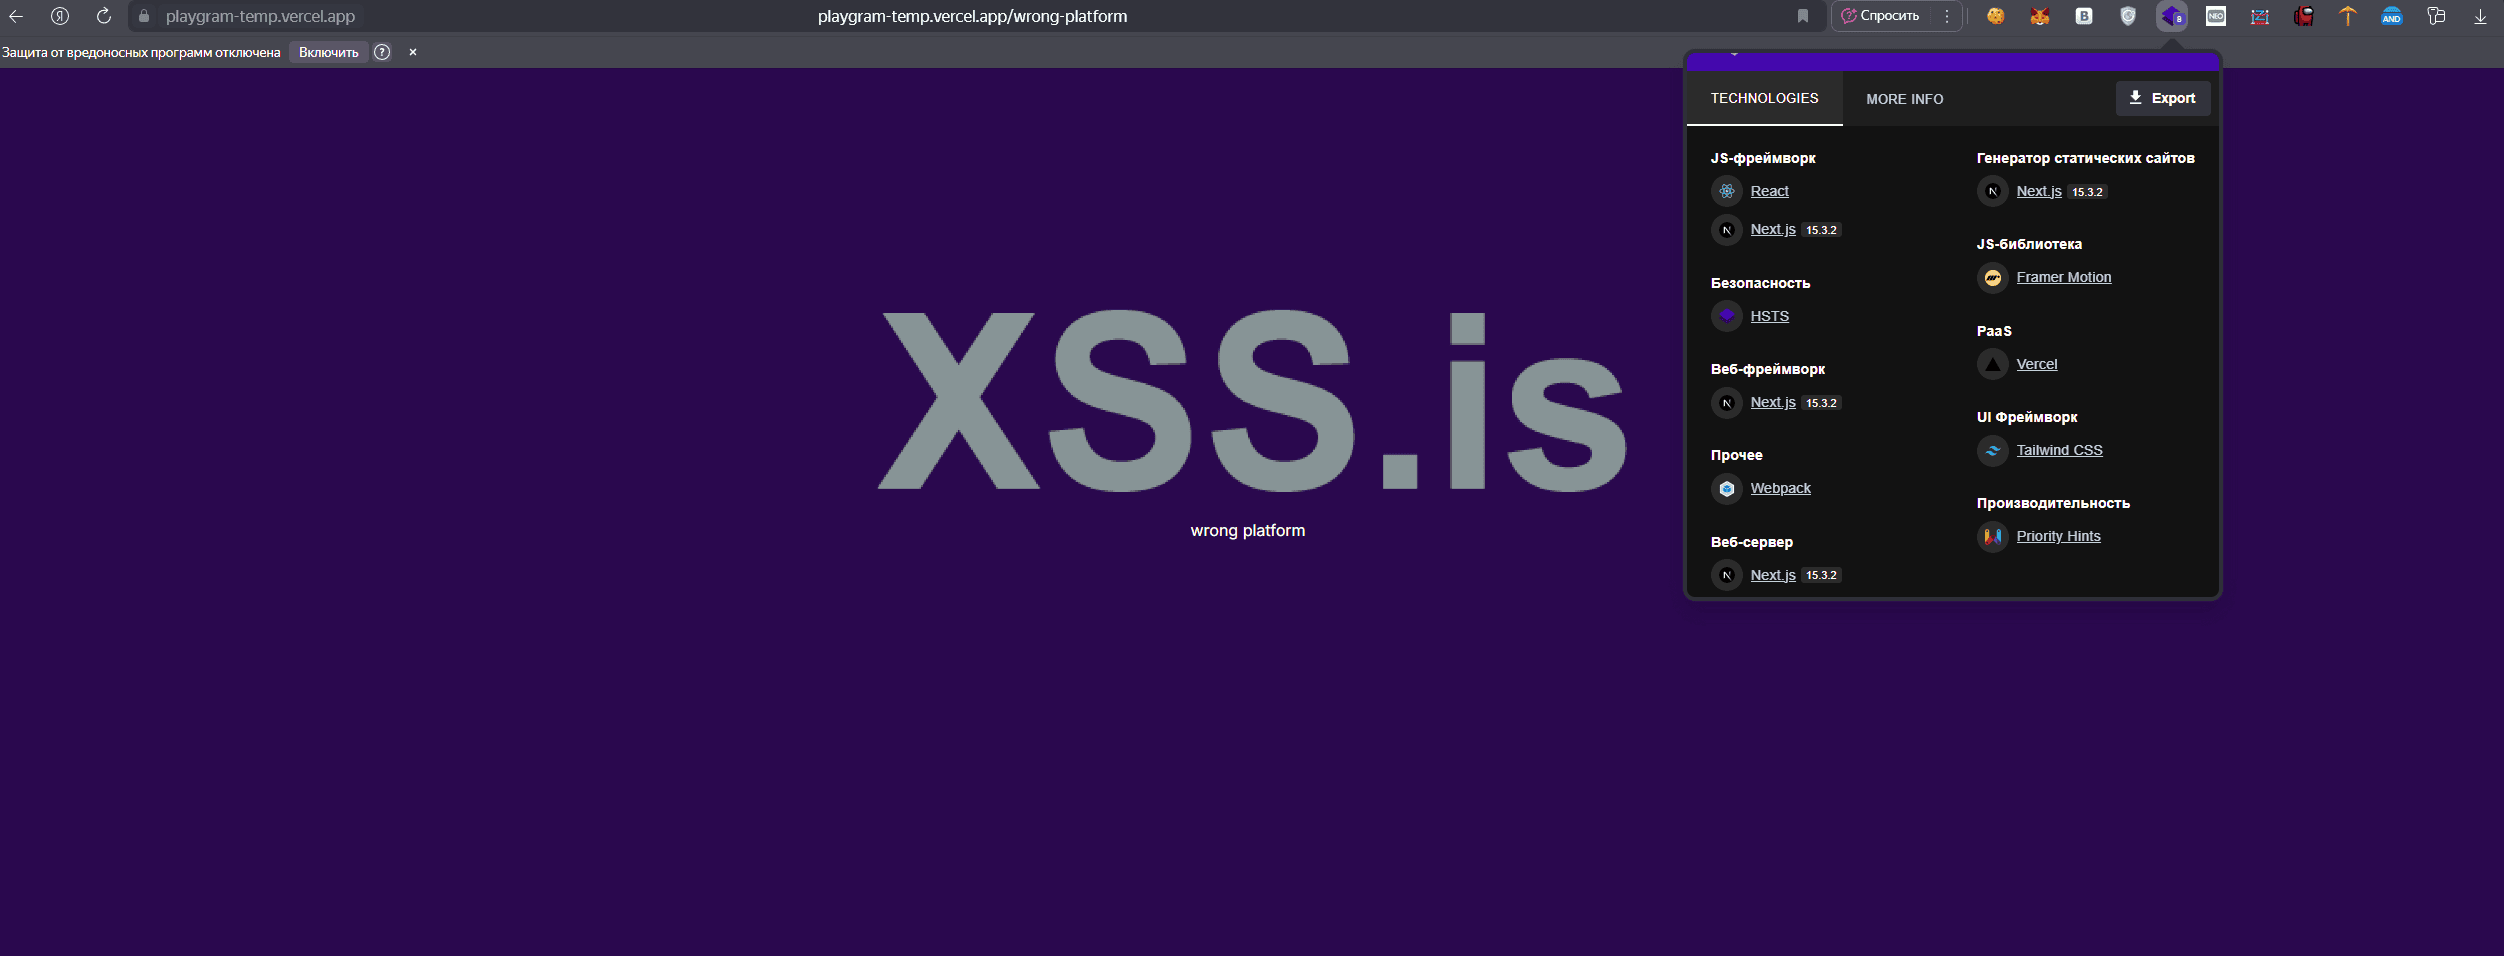Open the browser extensions manager icon
Screen dimensions: 2504x956
(2436, 16)
